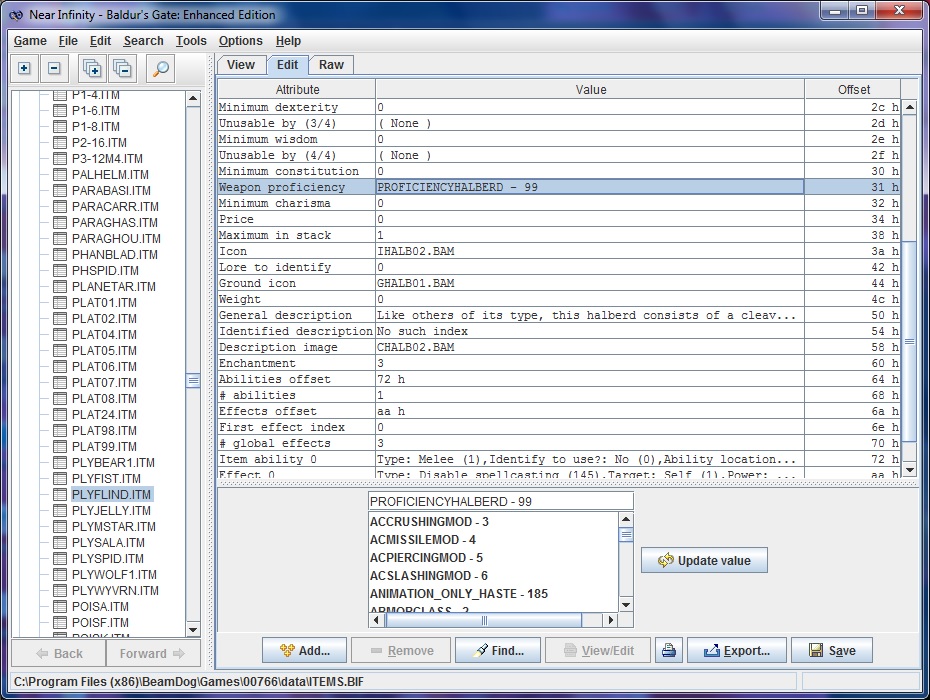Viewport: 930px width, 700px height.
Task: Click the Ground icon value GHALB01.BAM
Action: click(x=415, y=283)
